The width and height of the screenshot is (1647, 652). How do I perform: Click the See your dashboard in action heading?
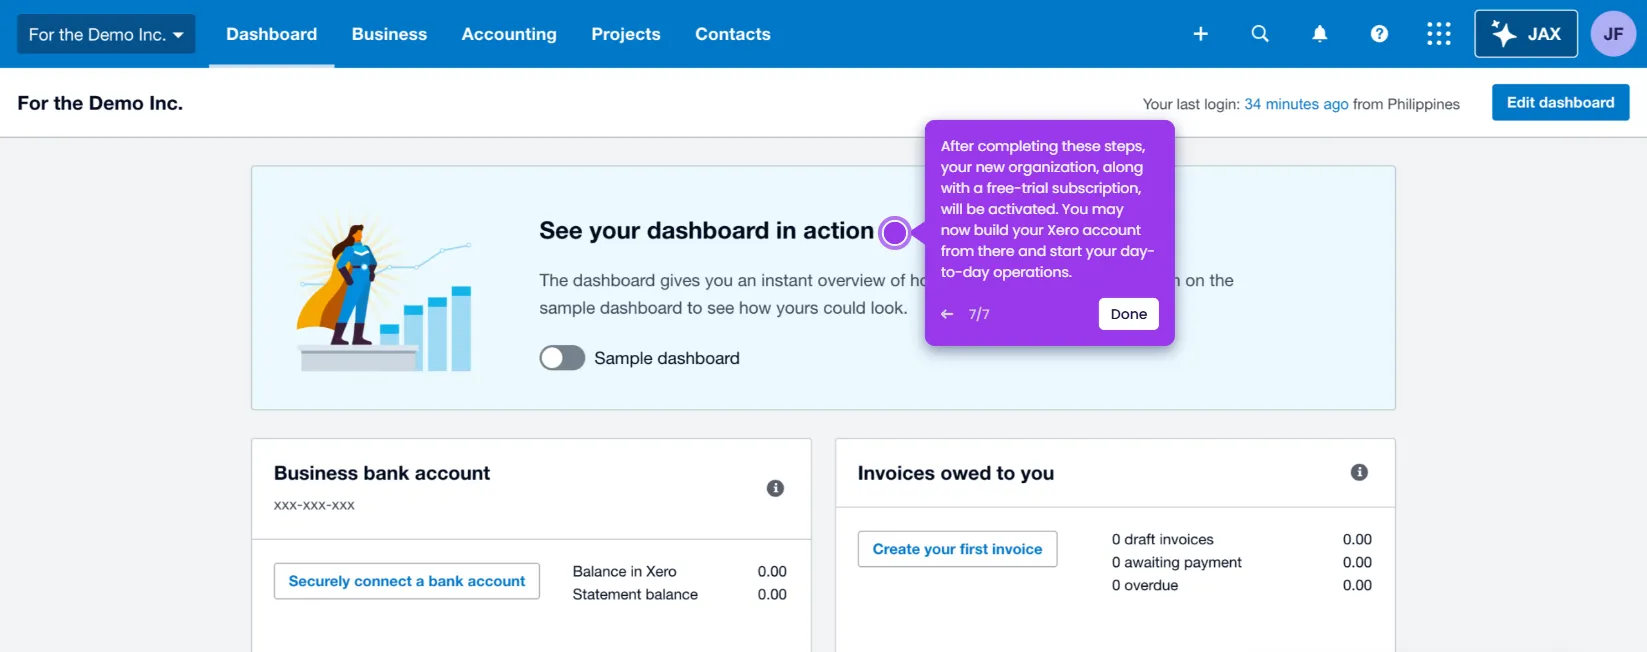point(706,231)
